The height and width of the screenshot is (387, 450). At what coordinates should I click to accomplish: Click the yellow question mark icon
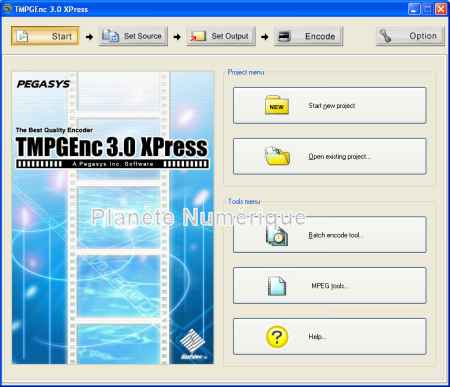(277, 337)
